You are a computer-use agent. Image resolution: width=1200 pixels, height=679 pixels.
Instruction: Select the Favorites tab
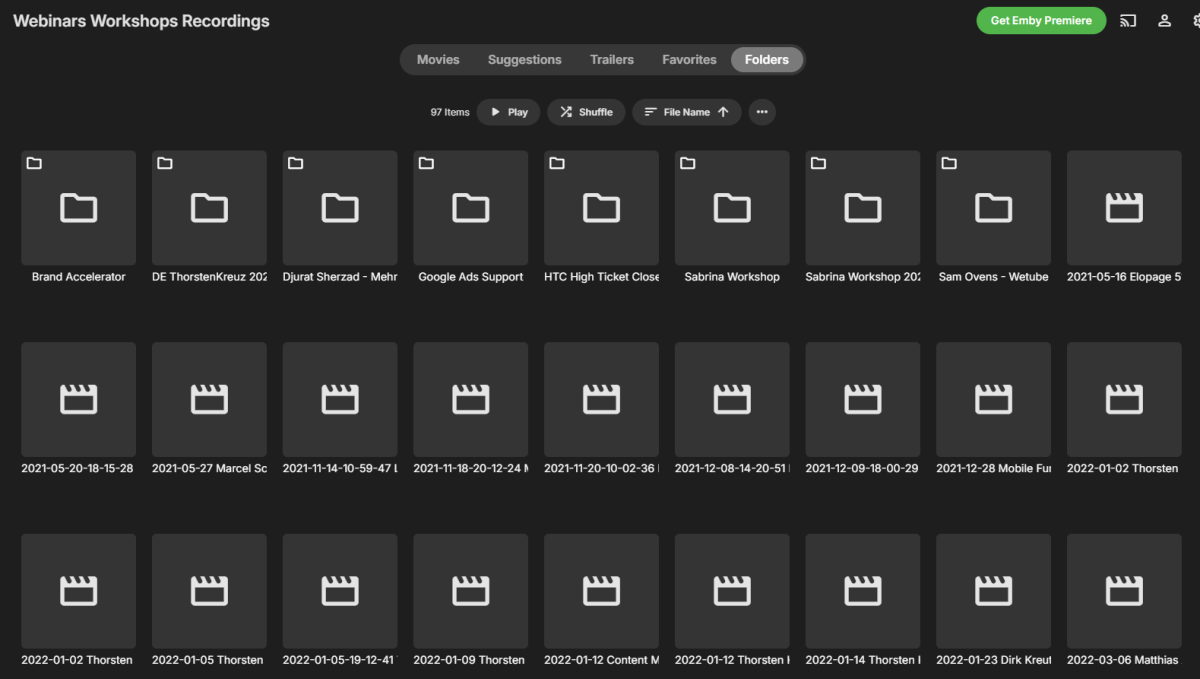[x=689, y=60]
